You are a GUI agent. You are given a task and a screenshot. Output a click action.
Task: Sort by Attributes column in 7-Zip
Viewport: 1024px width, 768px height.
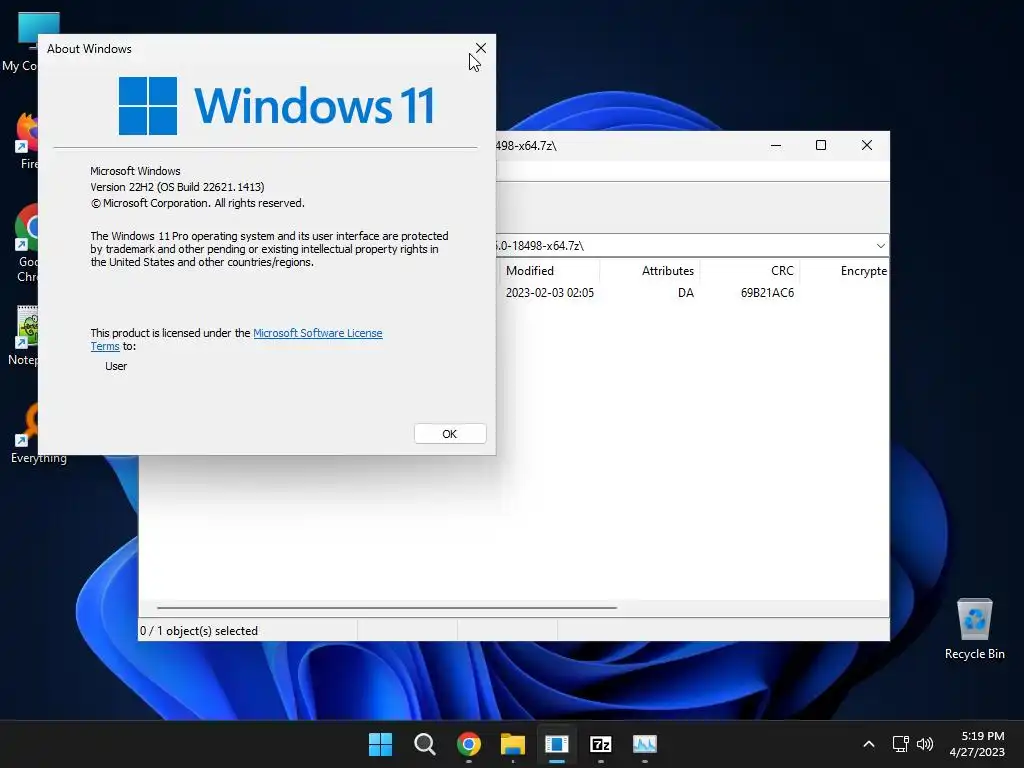(650, 270)
